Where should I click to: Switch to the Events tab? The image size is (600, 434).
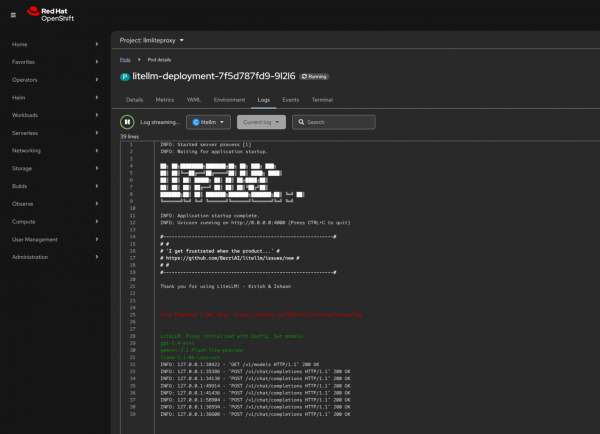click(291, 100)
